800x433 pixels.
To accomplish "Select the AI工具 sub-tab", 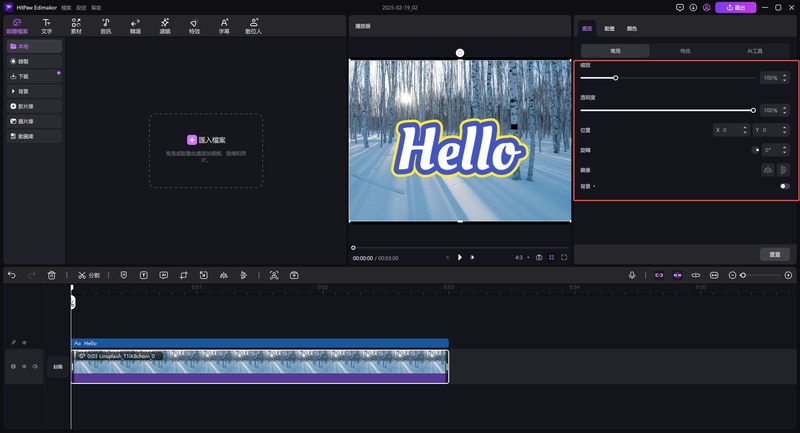I will point(755,50).
